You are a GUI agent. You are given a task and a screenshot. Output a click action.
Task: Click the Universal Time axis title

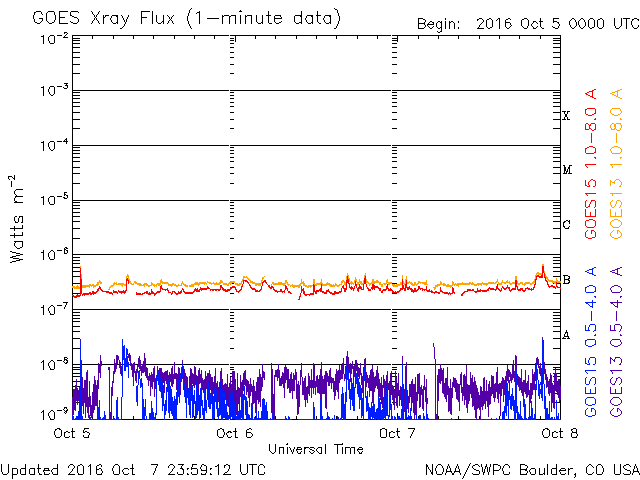pos(316,449)
